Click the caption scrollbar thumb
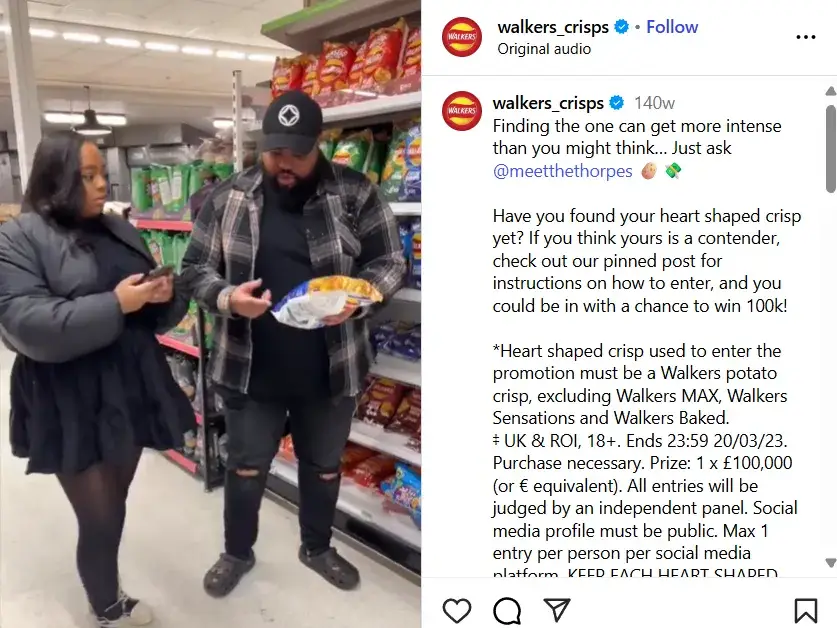Image resolution: width=837 pixels, height=628 pixels. (x=831, y=148)
